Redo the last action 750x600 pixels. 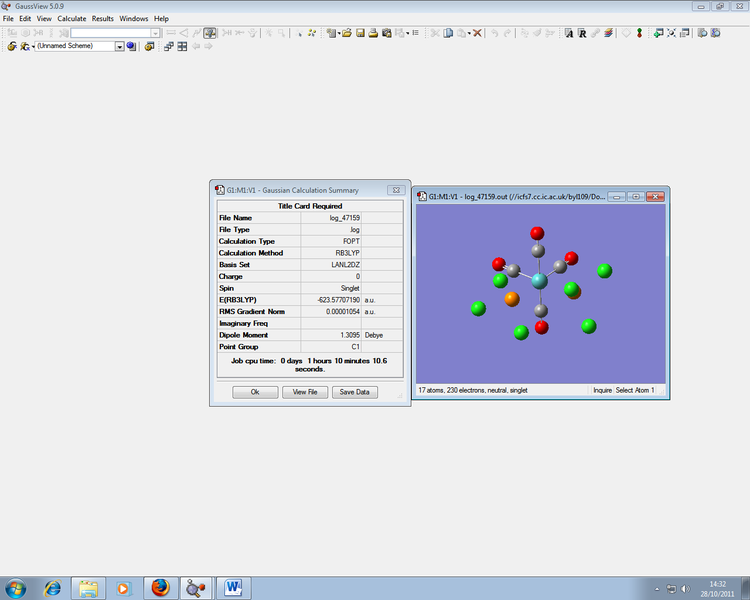coord(507,33)
